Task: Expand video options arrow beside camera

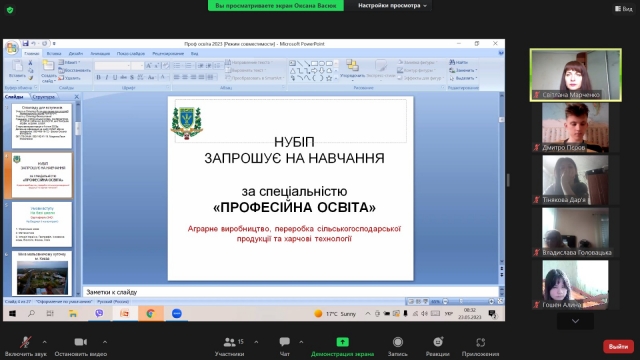Action: tap(105, 342)
